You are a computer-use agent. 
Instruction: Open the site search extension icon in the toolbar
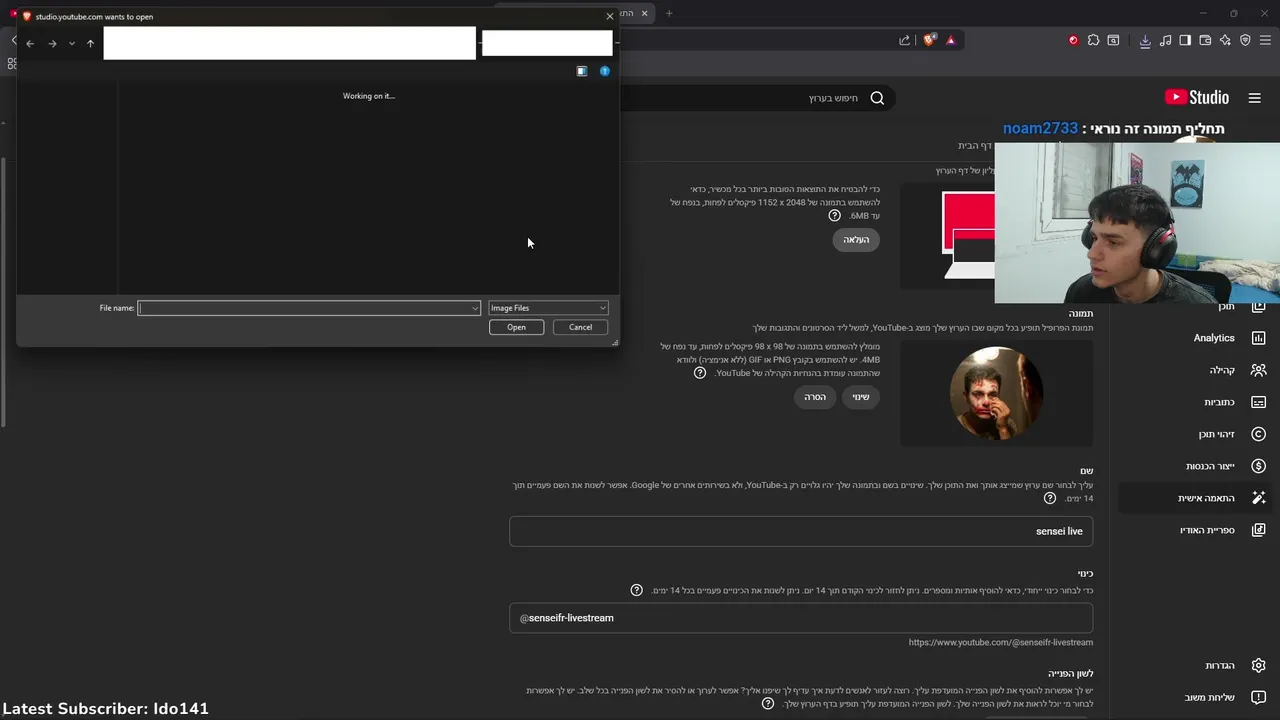(1113, 40)
